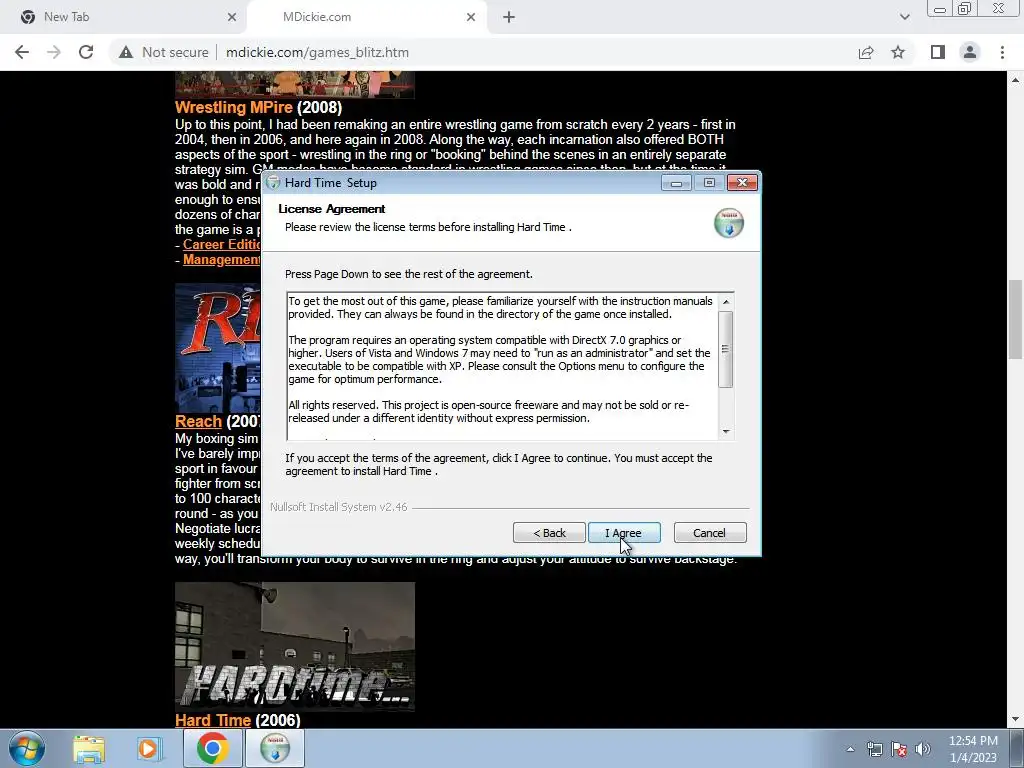Open the Chrome profile menu
The image size is (1024, 768).
970,52
